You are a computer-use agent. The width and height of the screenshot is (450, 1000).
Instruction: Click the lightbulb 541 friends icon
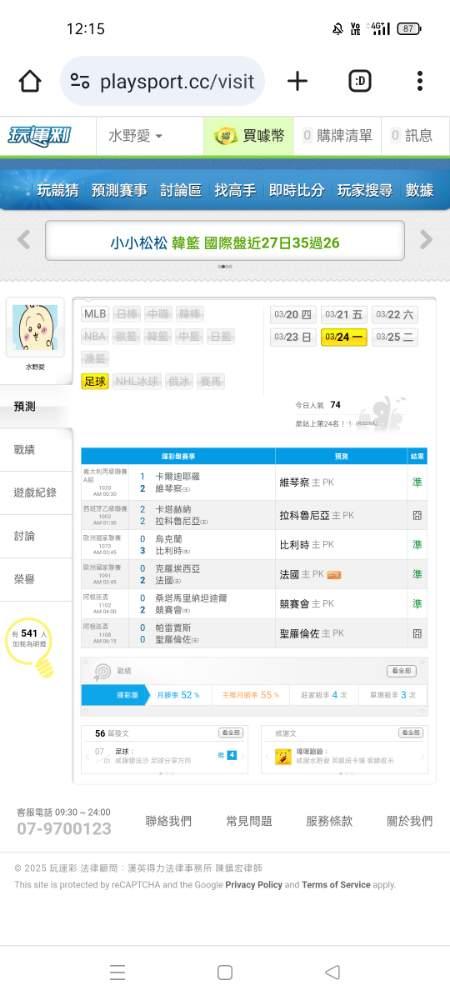click(31, 648)
